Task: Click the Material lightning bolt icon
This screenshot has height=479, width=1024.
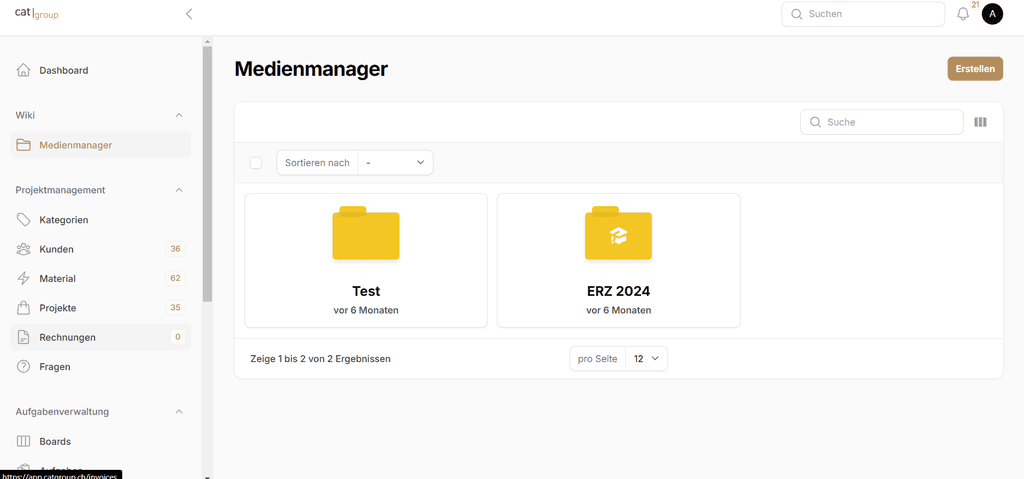Action: [24, 278]
